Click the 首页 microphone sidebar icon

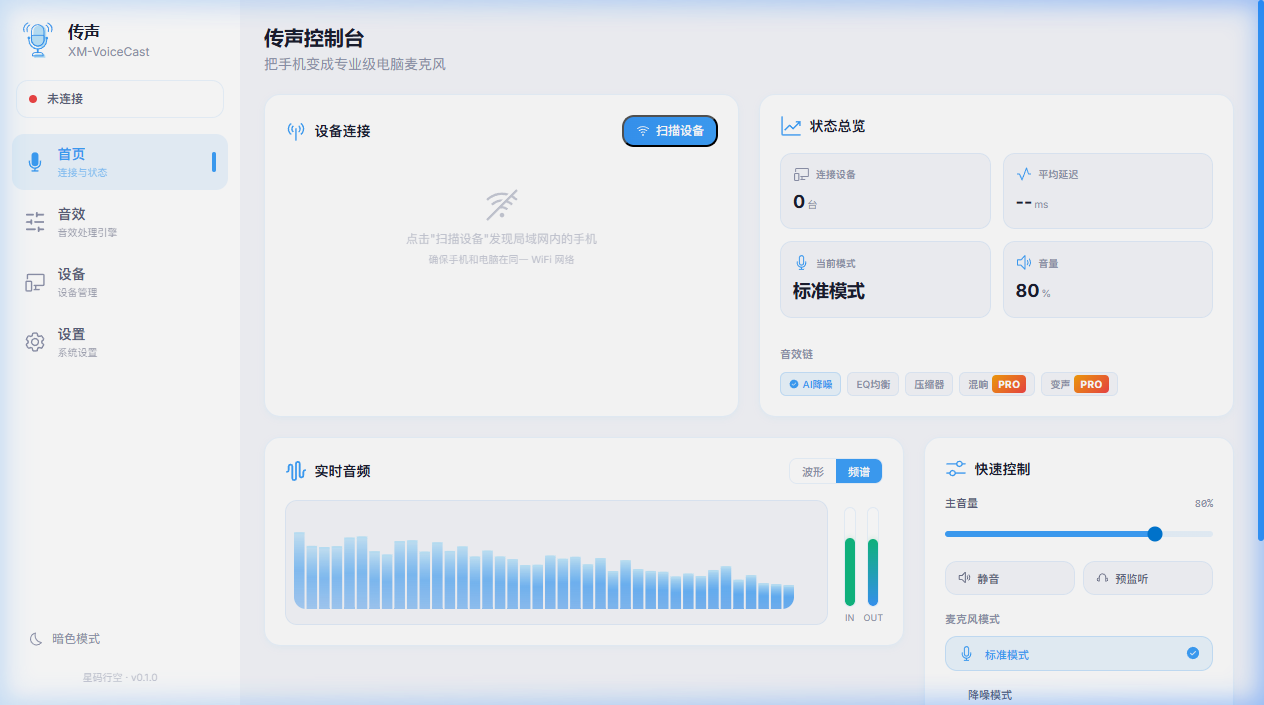[x=35, y=162]
